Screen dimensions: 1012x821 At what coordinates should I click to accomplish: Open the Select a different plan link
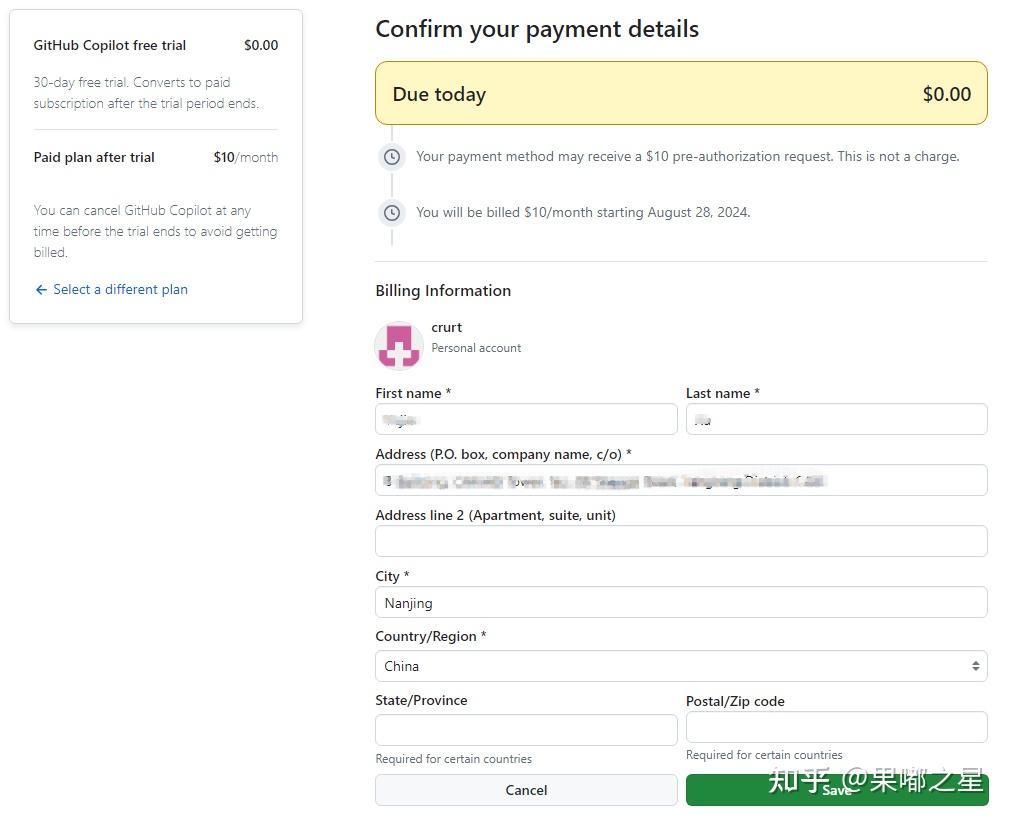click(120, 290)
